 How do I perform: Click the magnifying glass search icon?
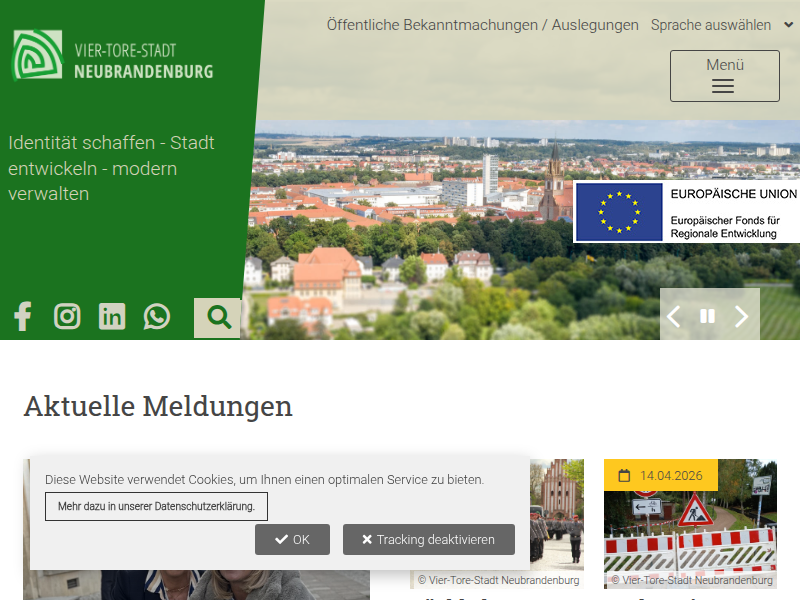pos(218,318)
